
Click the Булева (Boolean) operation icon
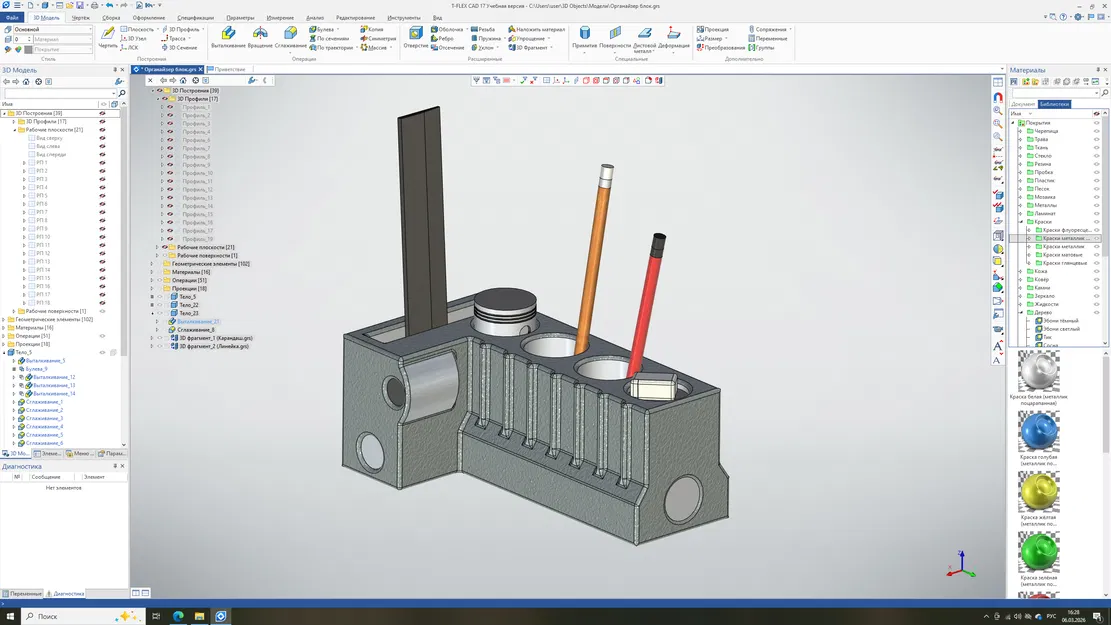[x=314, y=29]
